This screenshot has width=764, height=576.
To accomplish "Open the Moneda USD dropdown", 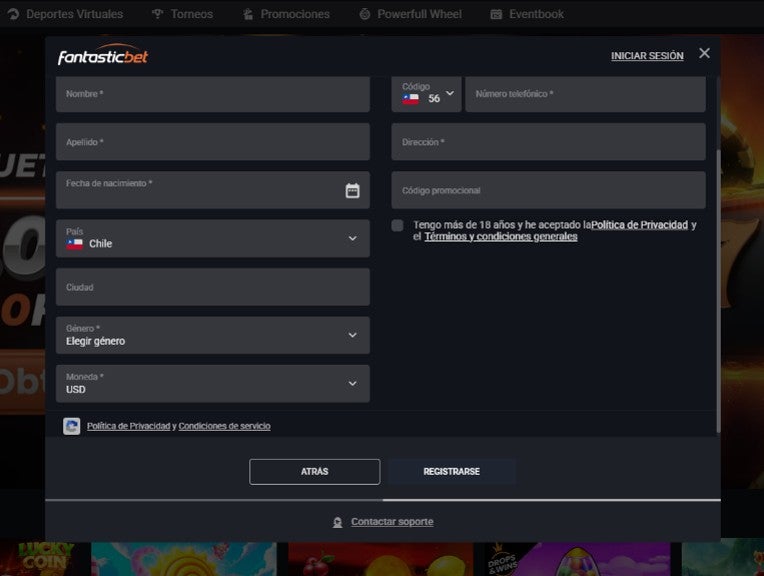I will point(213,384).
